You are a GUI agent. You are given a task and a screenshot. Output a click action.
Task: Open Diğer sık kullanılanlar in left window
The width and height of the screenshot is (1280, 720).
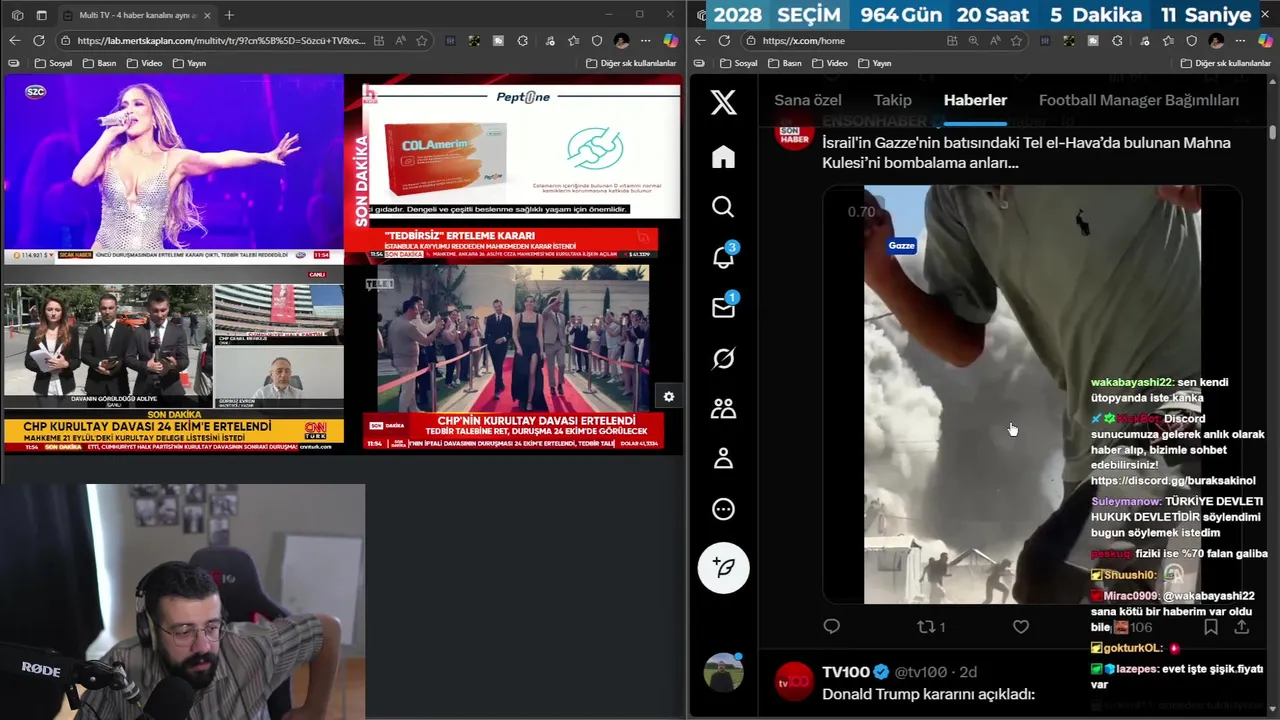click(x=631, y=63)
